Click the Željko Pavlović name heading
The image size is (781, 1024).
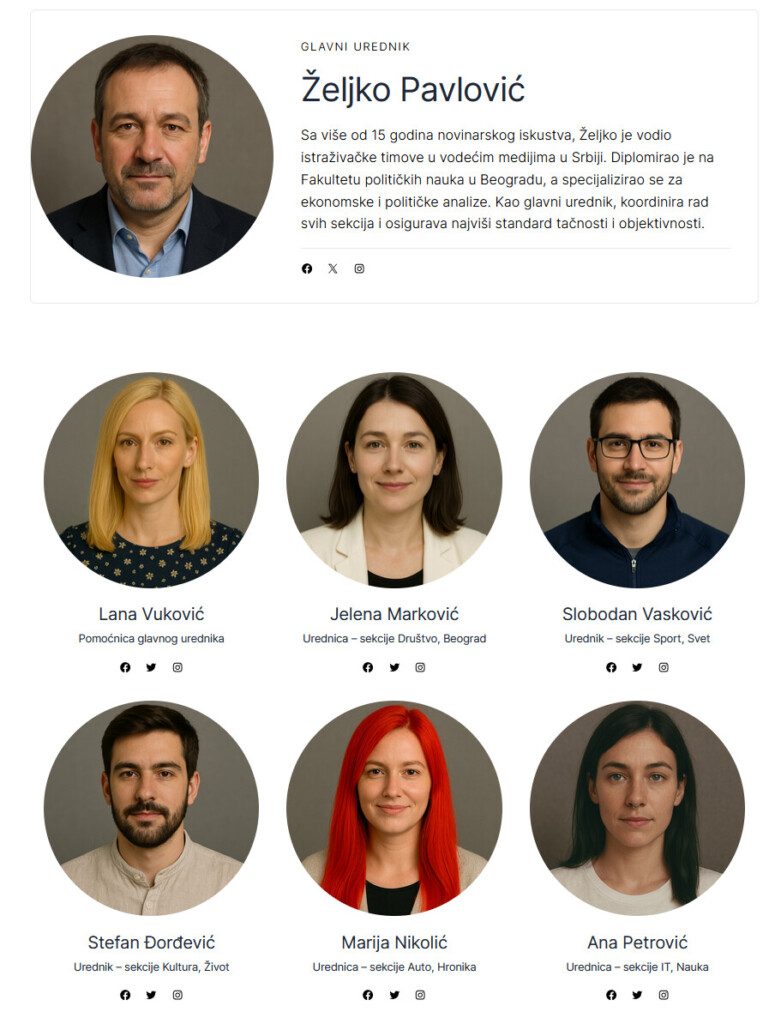tap(413, 89)
